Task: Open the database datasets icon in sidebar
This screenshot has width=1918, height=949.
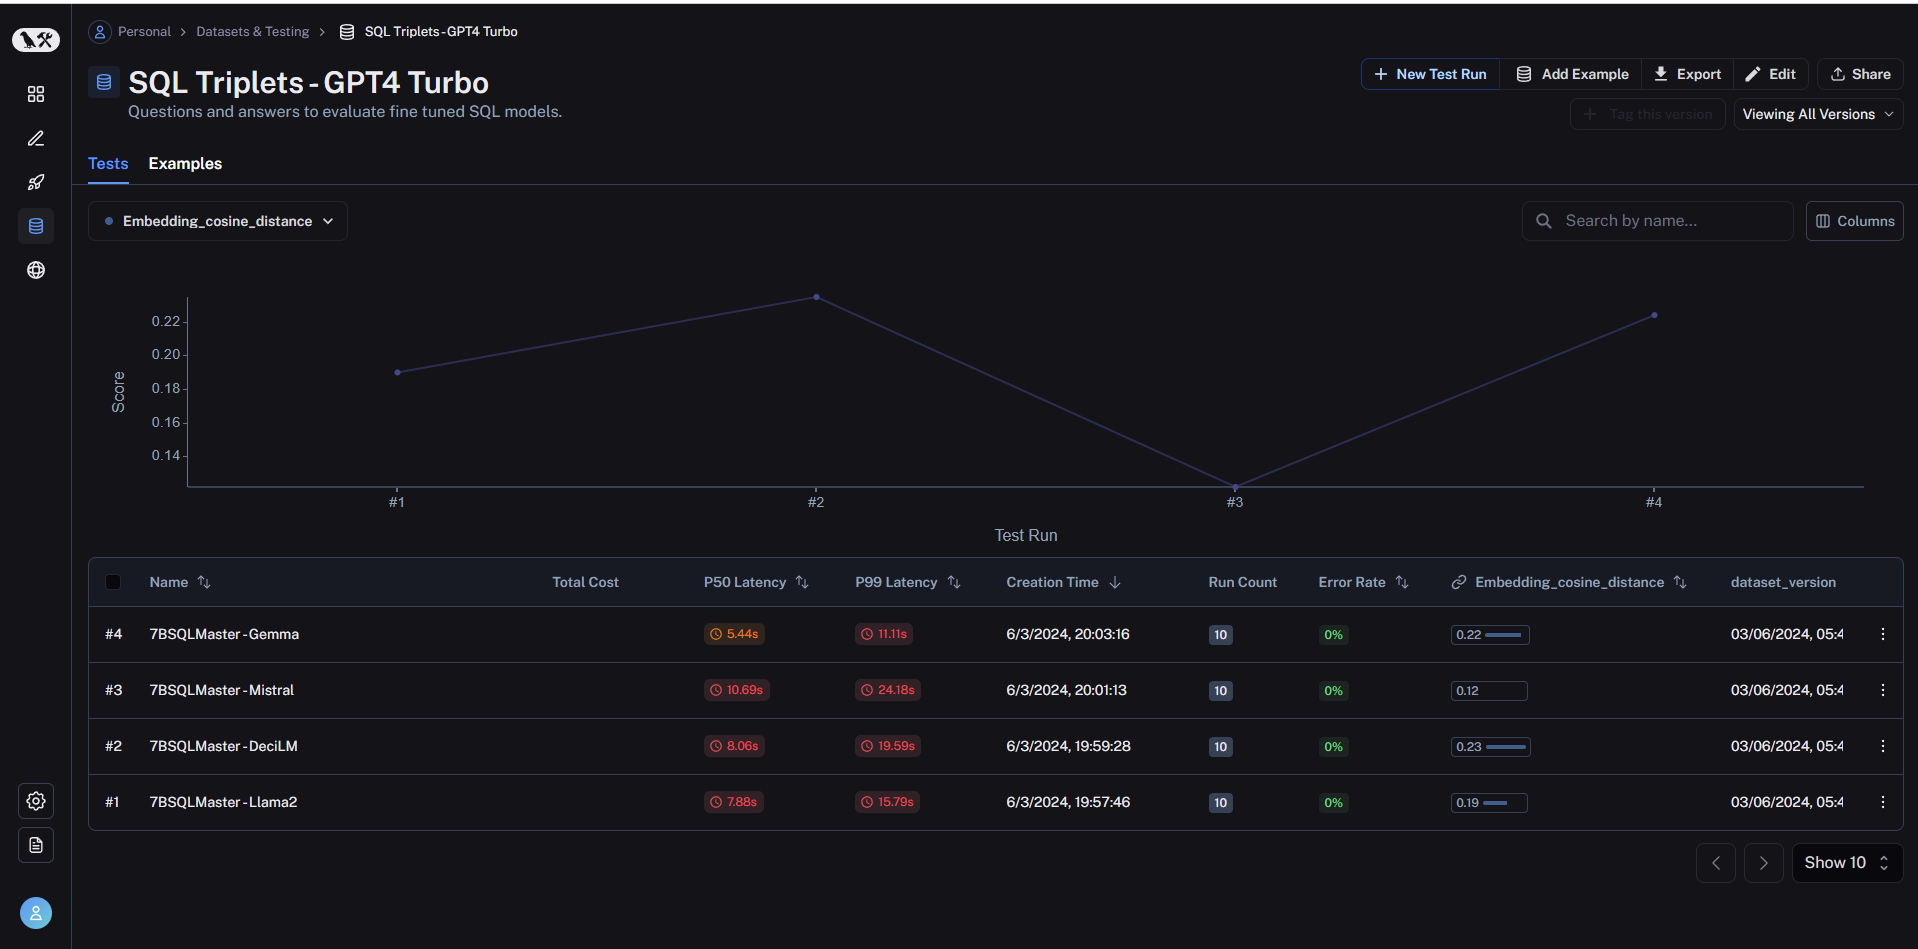Action: coord(36,226)
